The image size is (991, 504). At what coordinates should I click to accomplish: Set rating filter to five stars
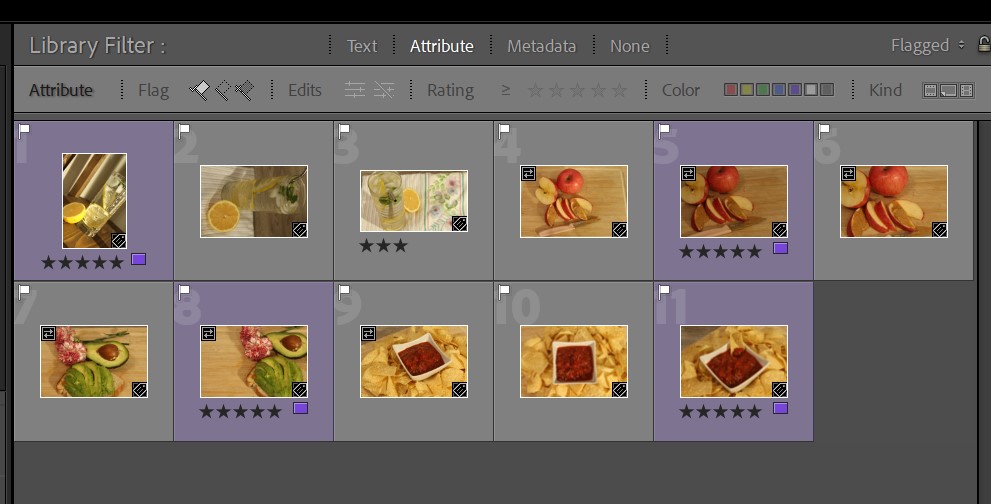pos(620,90)
